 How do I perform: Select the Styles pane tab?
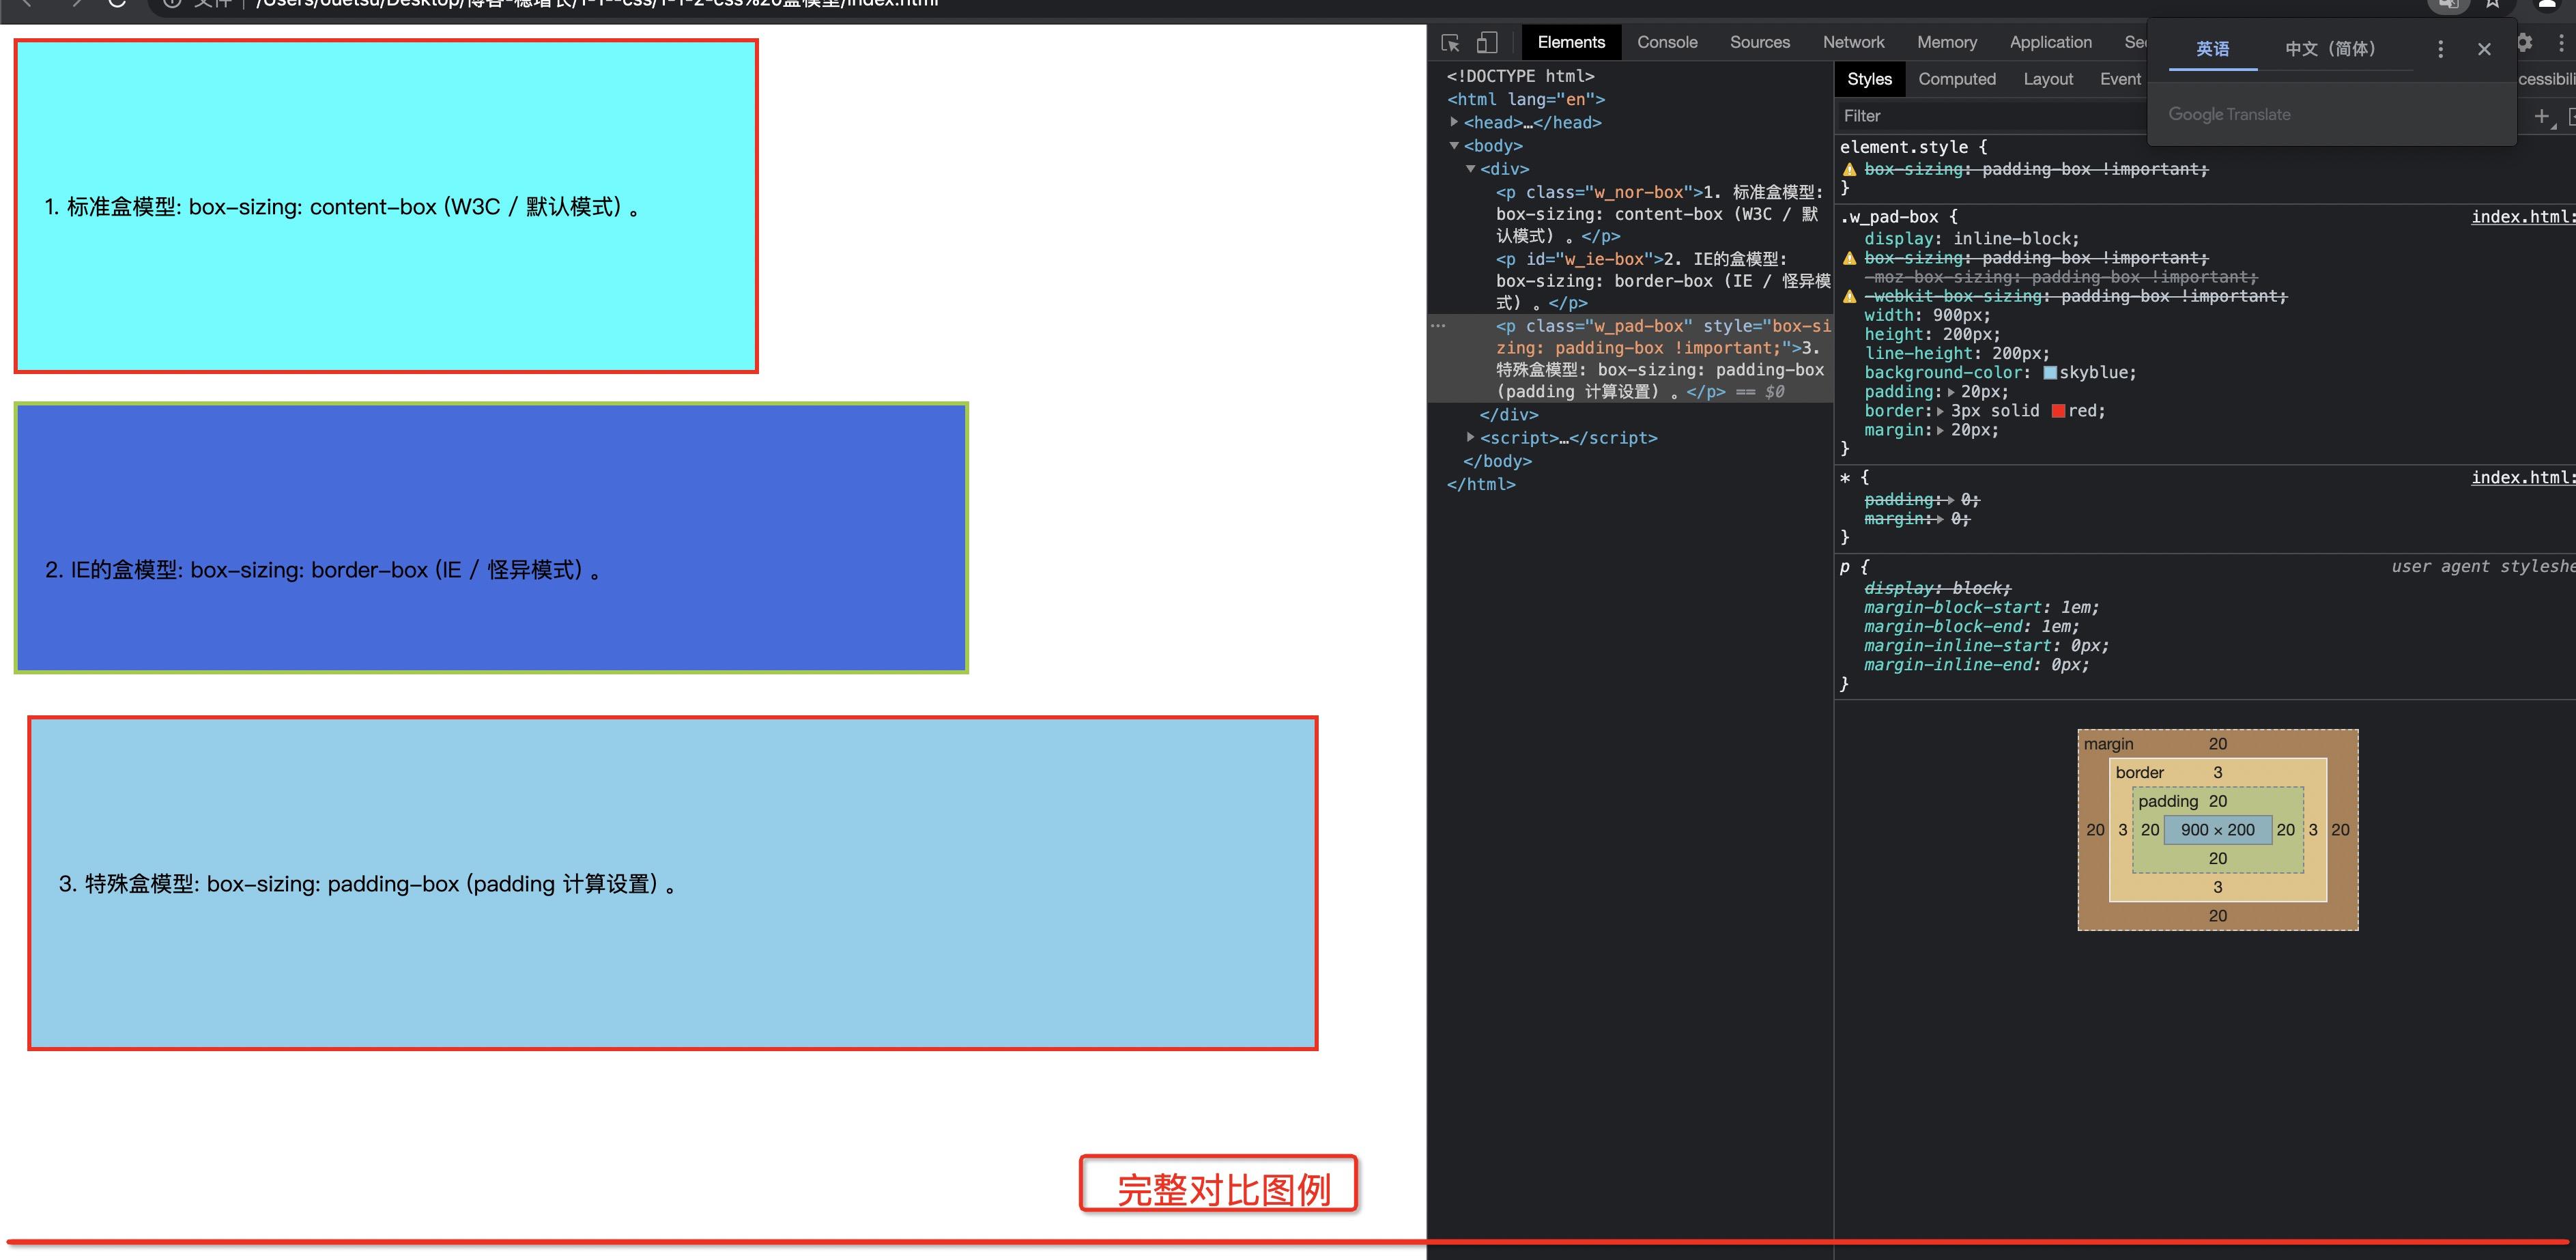pyautogui.click(x=1869, y=79)
